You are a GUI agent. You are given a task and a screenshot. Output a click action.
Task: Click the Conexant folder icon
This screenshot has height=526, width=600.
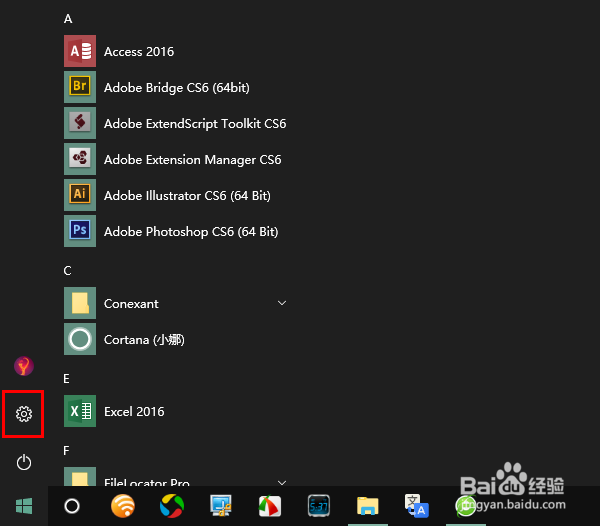[x=80, y=303]
